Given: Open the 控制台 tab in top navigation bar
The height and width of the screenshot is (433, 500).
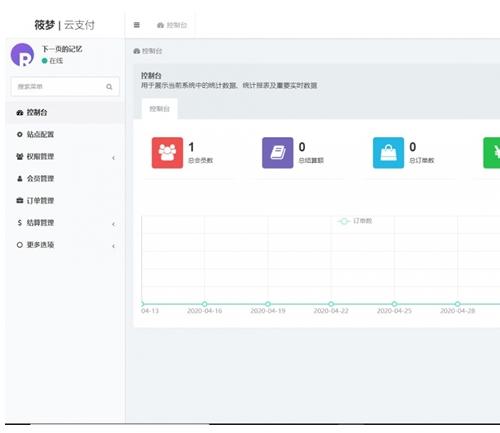Looking at the screenshot, I should point(172,25).
